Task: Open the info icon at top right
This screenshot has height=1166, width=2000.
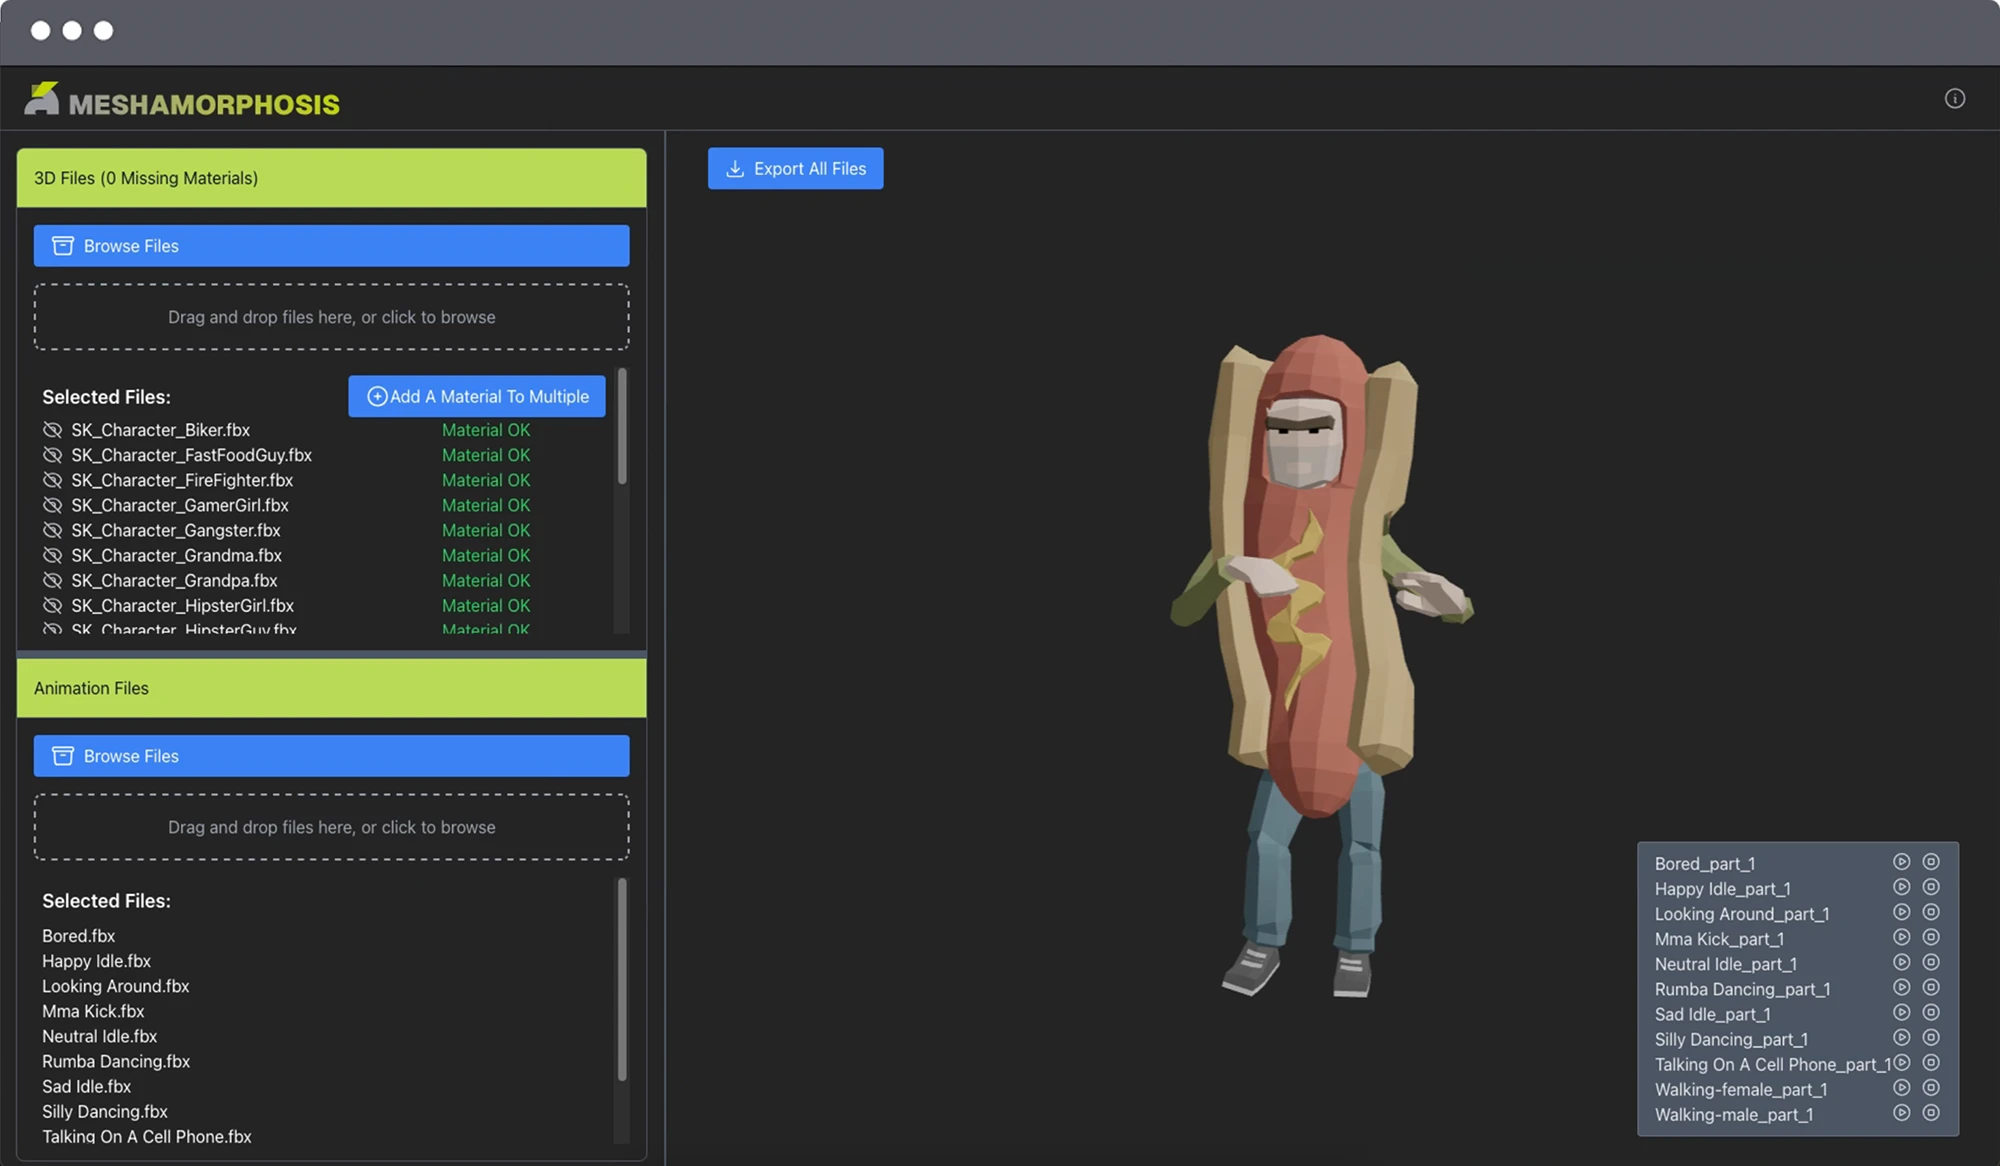Action: [1954, 98]
